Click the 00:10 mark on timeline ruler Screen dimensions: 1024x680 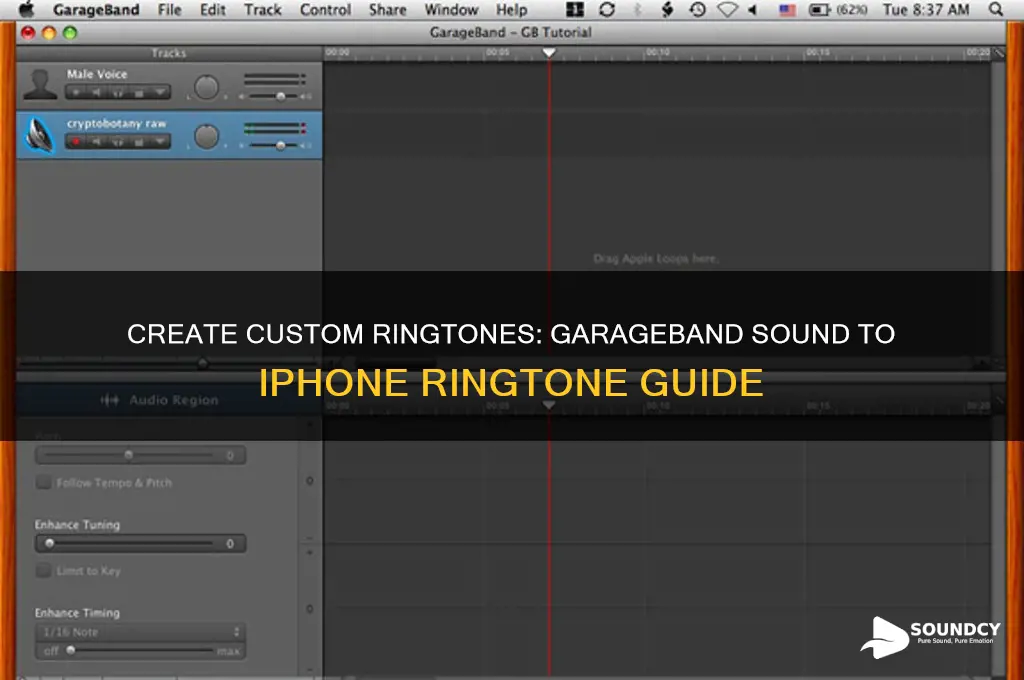tap(657, 52)
